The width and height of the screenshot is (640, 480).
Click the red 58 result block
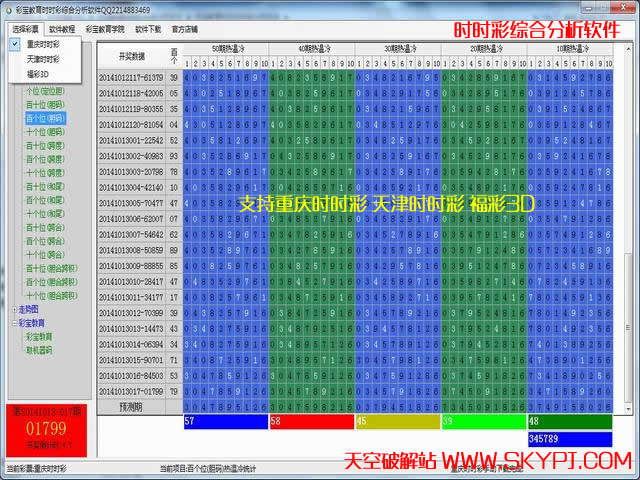click(311, 423)
